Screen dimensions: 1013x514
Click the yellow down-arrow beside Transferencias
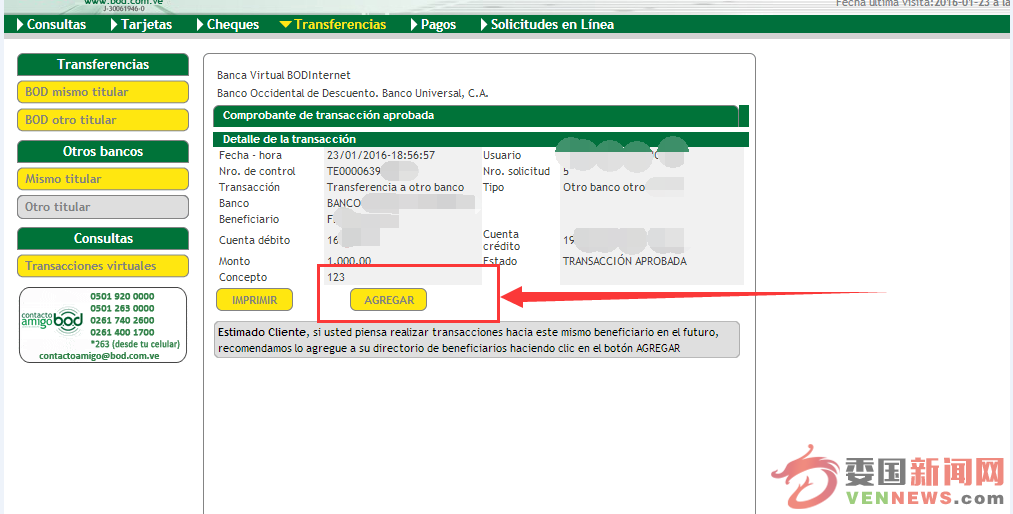tap(285, 25)
